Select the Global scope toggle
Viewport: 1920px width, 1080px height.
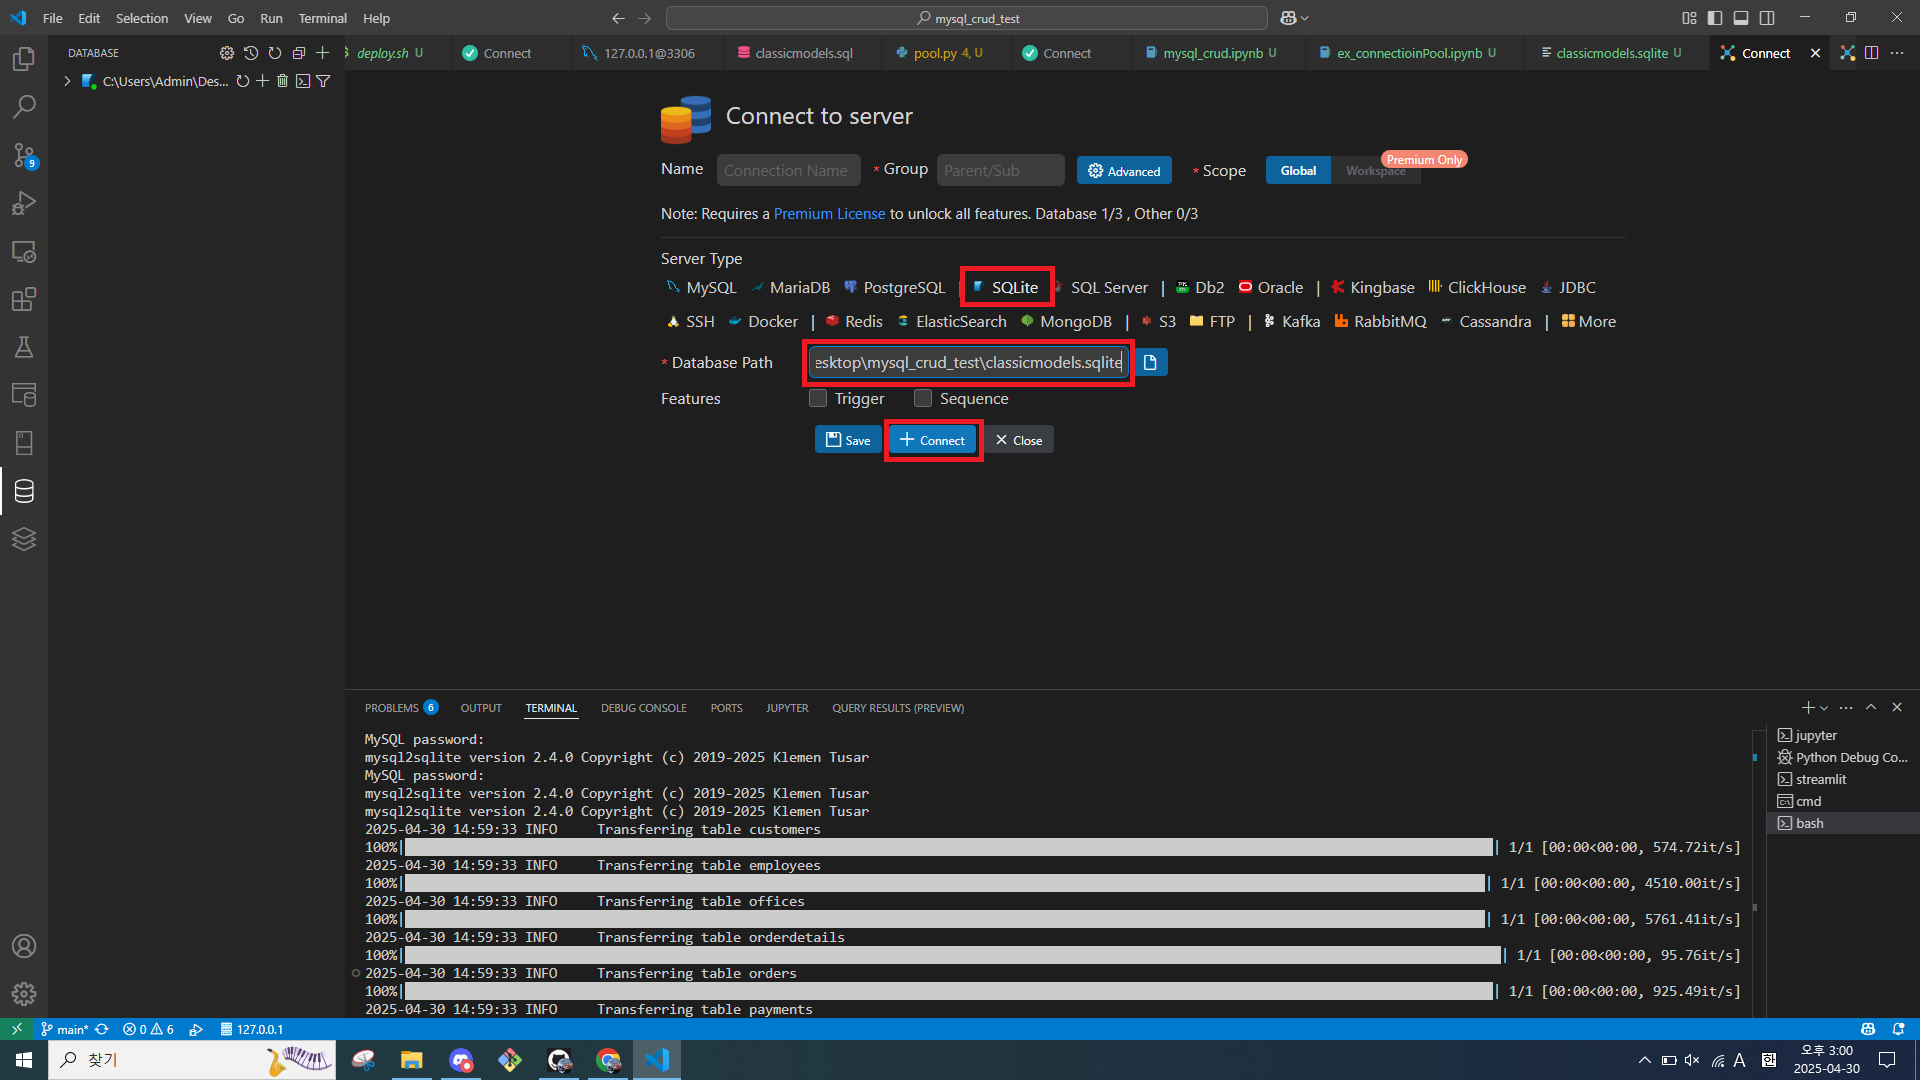point(1297,171)
